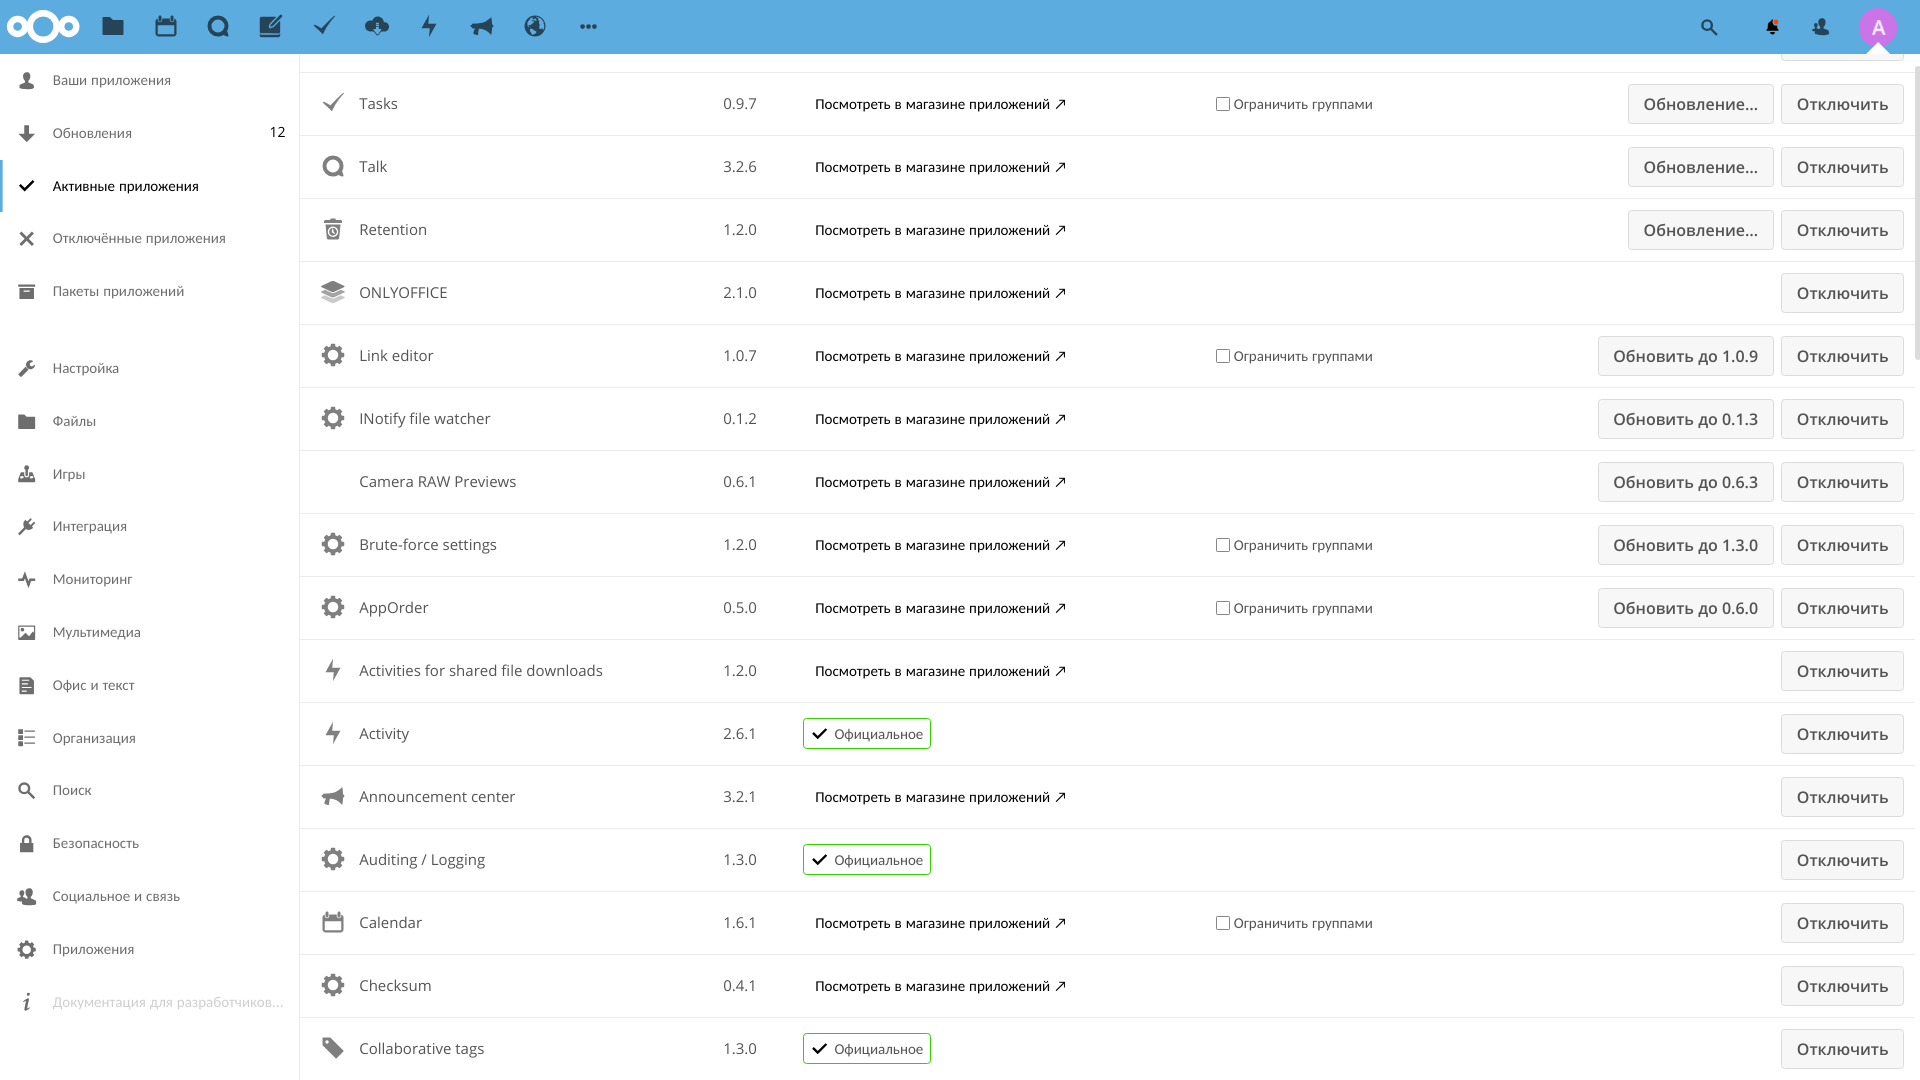Open the Files app icon in header

point(113,27)
